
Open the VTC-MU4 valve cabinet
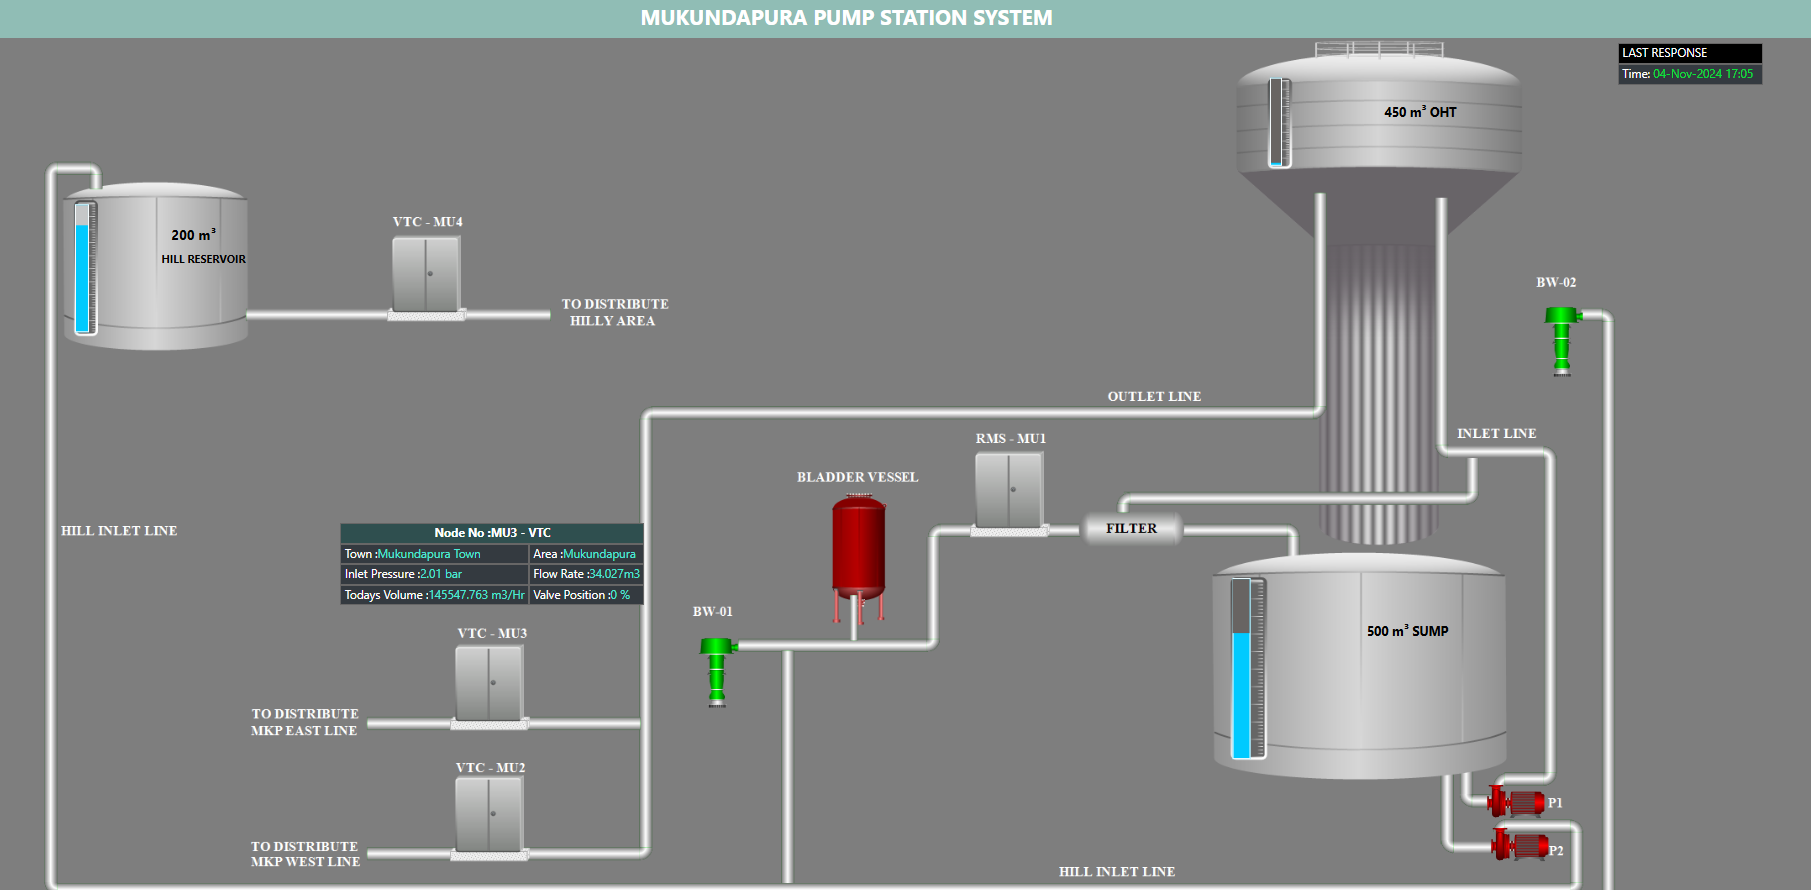click(426, 275)
